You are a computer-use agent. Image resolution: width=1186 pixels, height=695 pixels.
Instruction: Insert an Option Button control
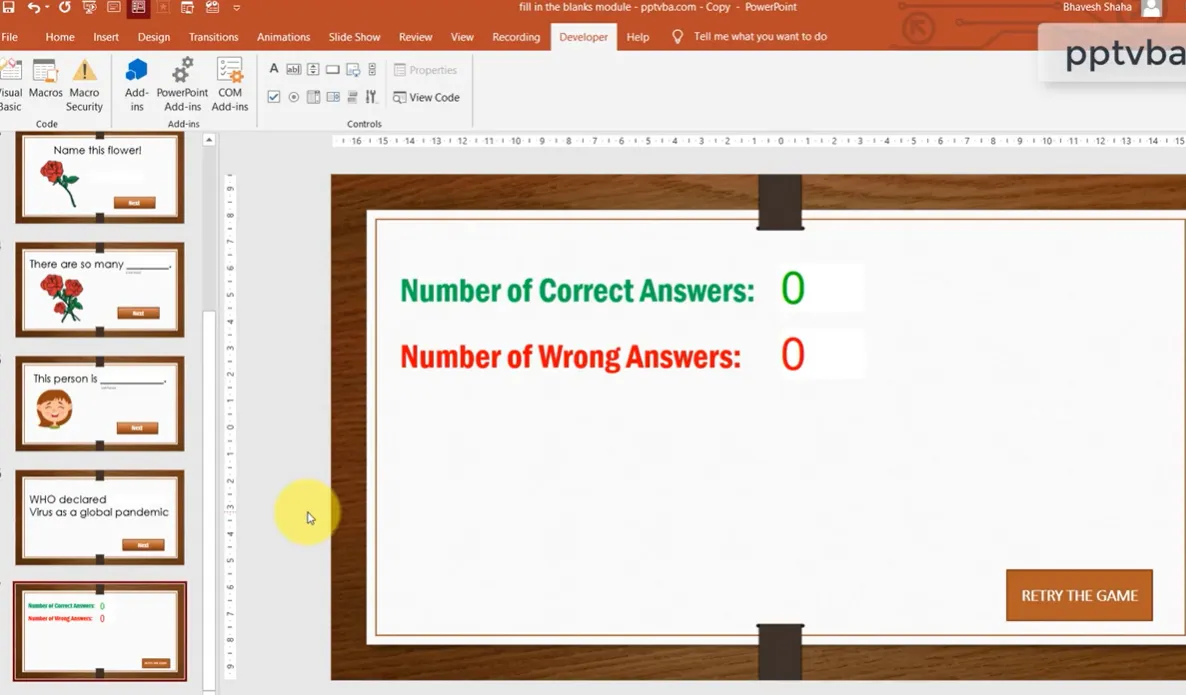coord(293,97)
